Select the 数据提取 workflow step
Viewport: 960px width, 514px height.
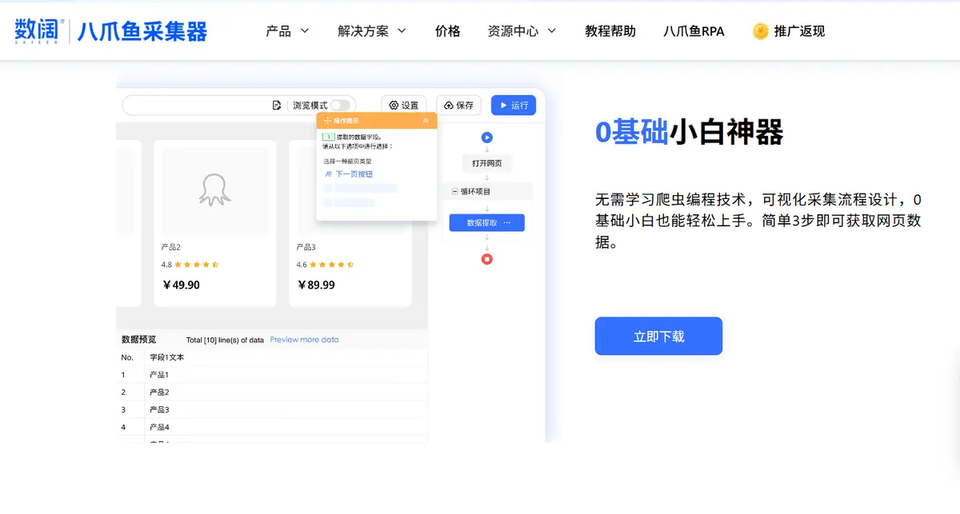coord(487,223)
